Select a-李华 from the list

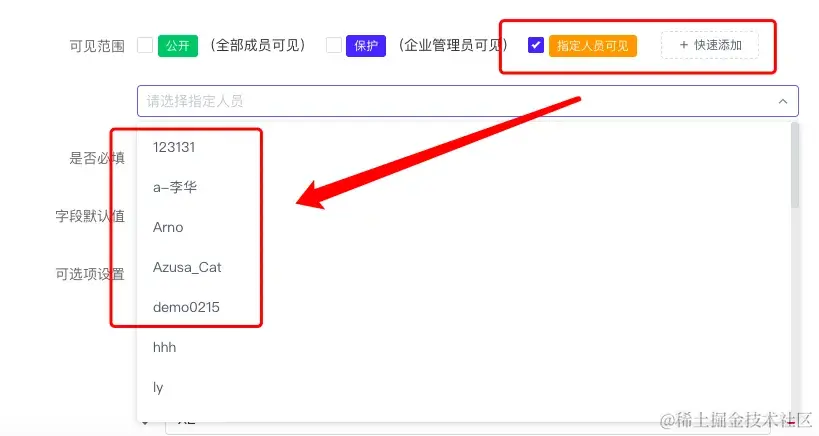click(x=463, y=187)
